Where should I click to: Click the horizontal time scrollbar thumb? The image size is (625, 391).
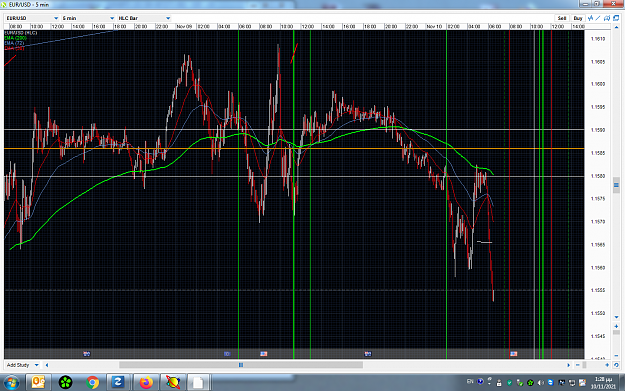pos(241,365)
